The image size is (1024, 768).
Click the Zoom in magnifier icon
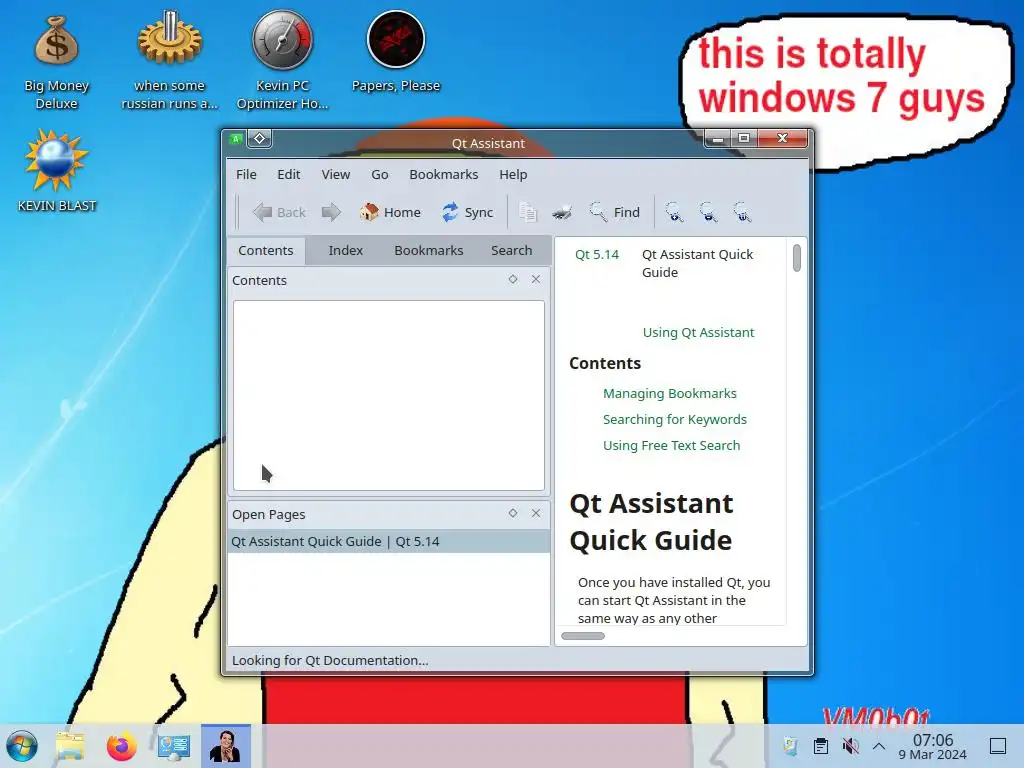pos(674,212)
